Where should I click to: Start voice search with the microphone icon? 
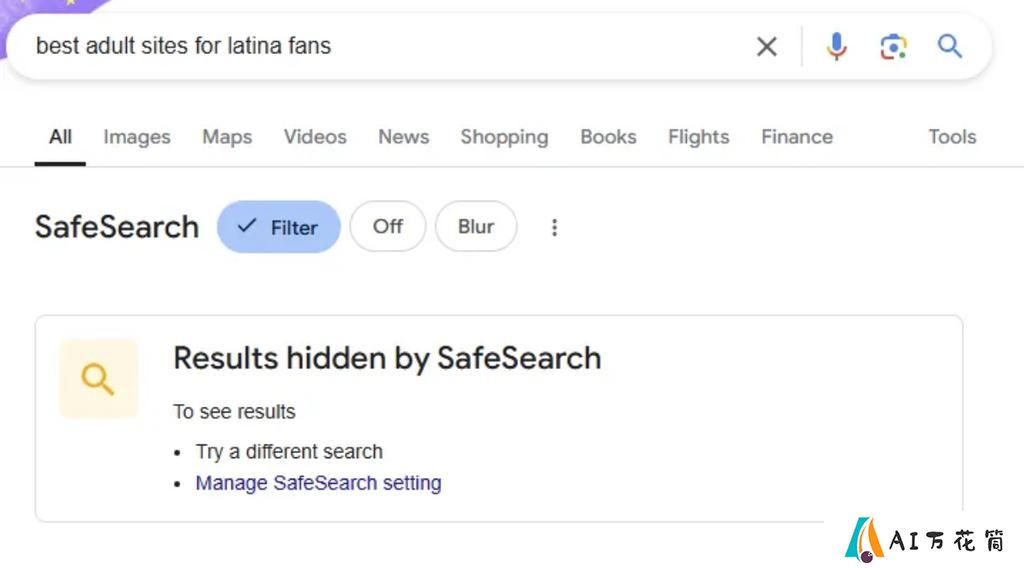[836, 46]
